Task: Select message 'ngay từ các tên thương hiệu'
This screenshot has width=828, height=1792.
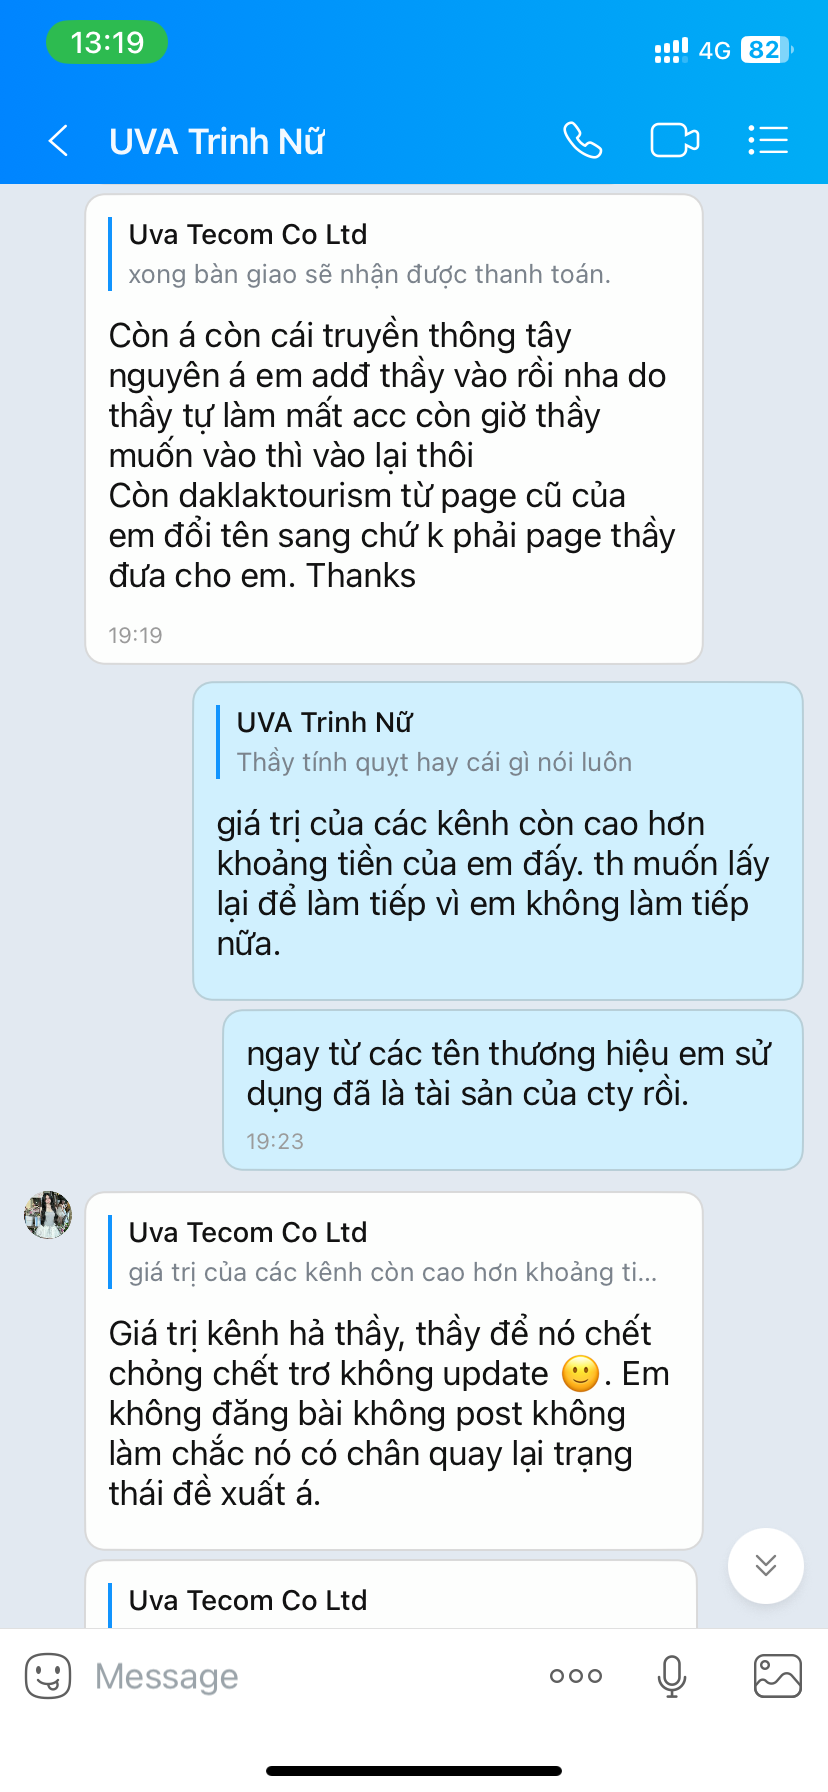Action: [x=513, y=1090]
